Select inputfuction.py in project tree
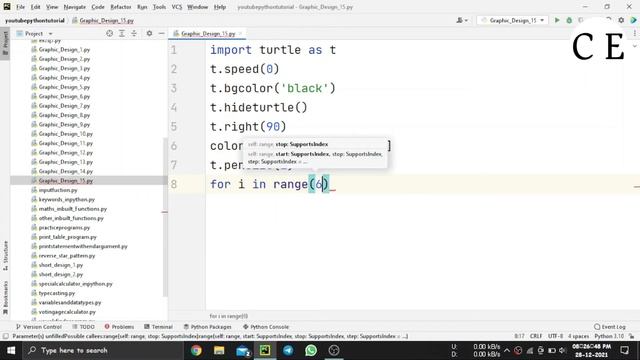The image size is (640, 360). (58, 190)
